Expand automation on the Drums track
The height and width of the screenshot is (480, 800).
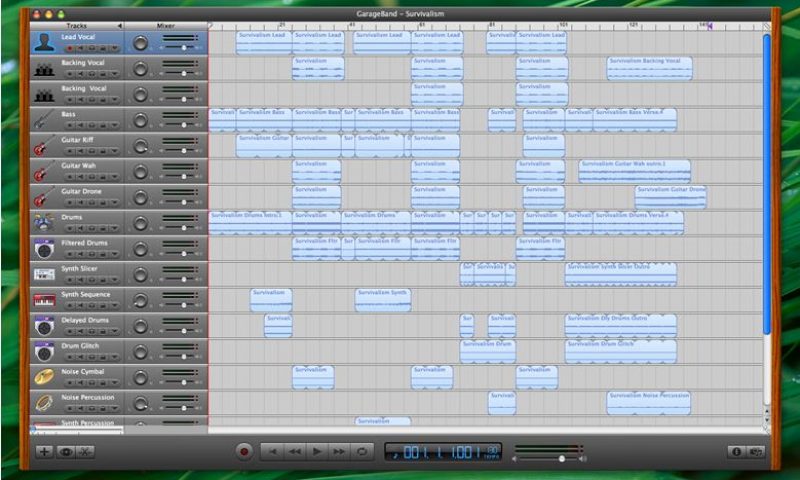pos(114,229)
